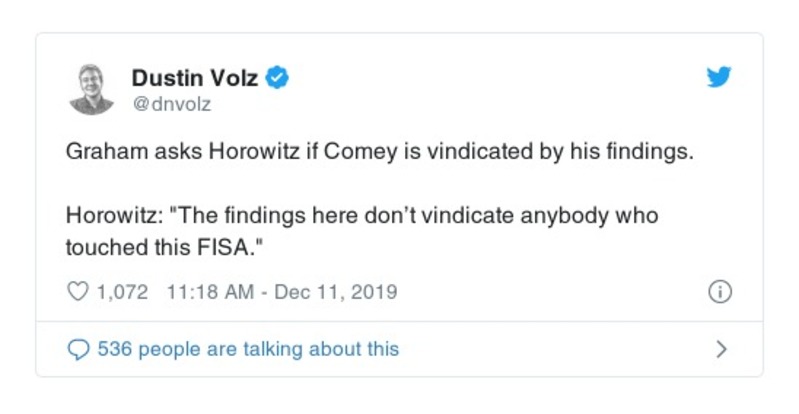Click Dustin Volz's profile avatar photo
799x414 pixels.
92,87
